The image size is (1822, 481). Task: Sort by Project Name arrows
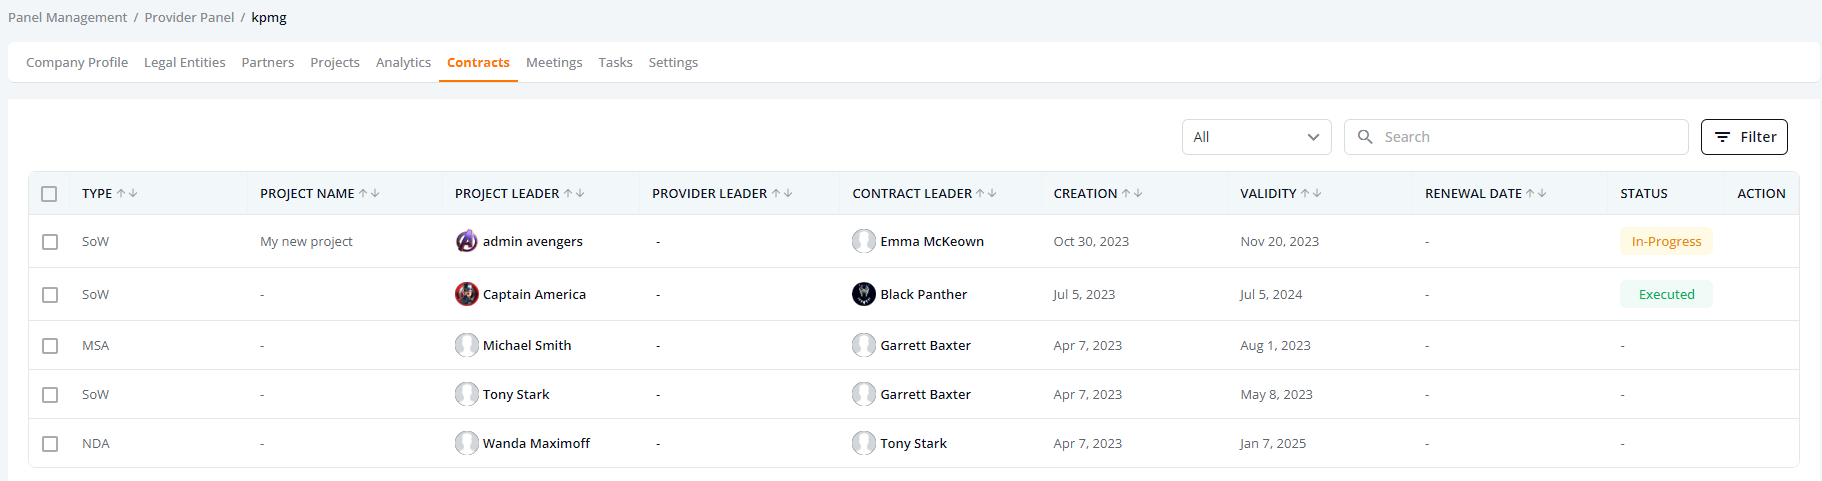point(369,193)
